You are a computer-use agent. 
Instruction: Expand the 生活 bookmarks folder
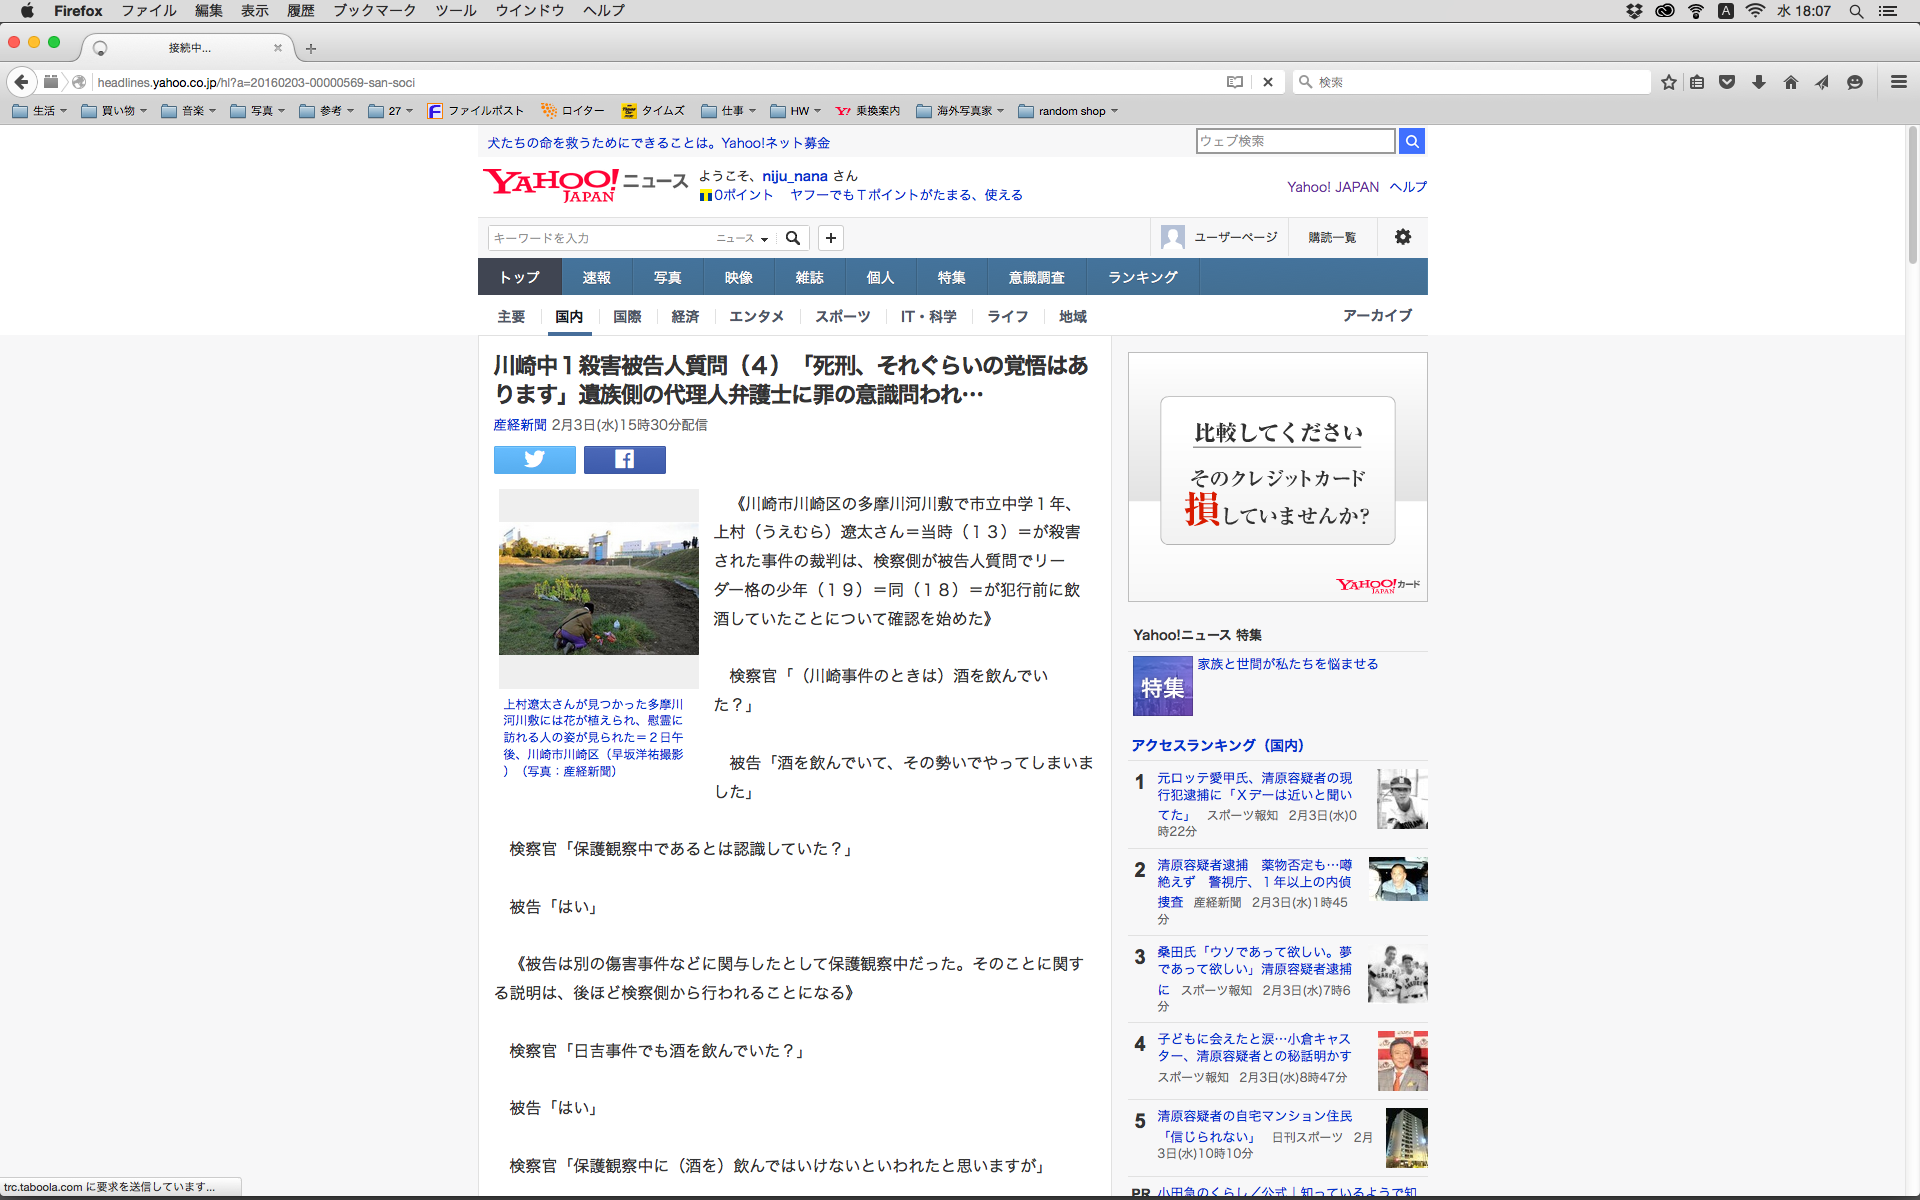click(40, 111)
